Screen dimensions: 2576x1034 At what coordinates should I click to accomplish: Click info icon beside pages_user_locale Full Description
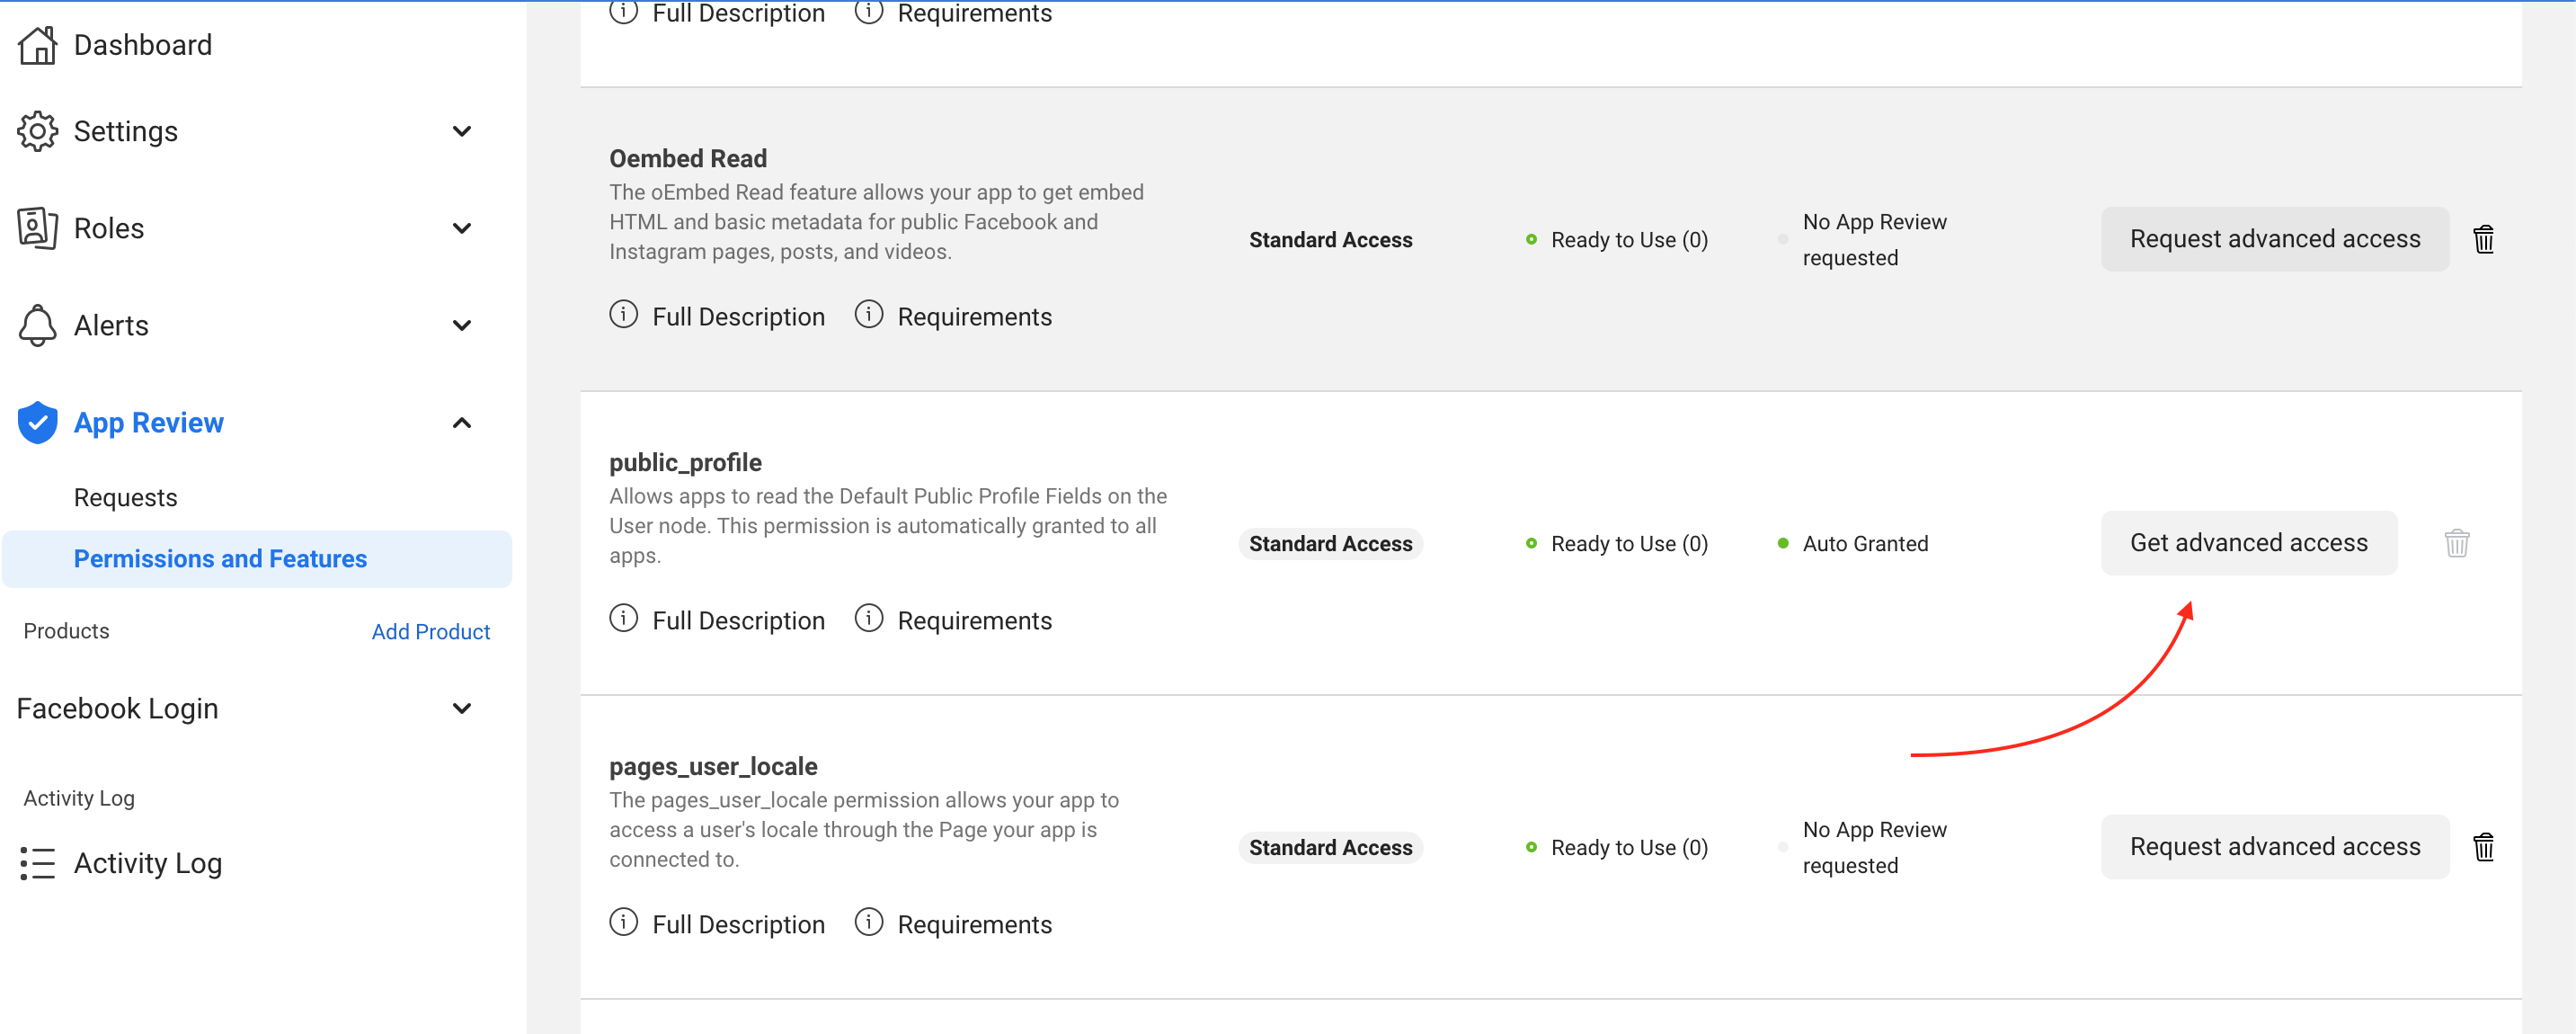[624, 922]
